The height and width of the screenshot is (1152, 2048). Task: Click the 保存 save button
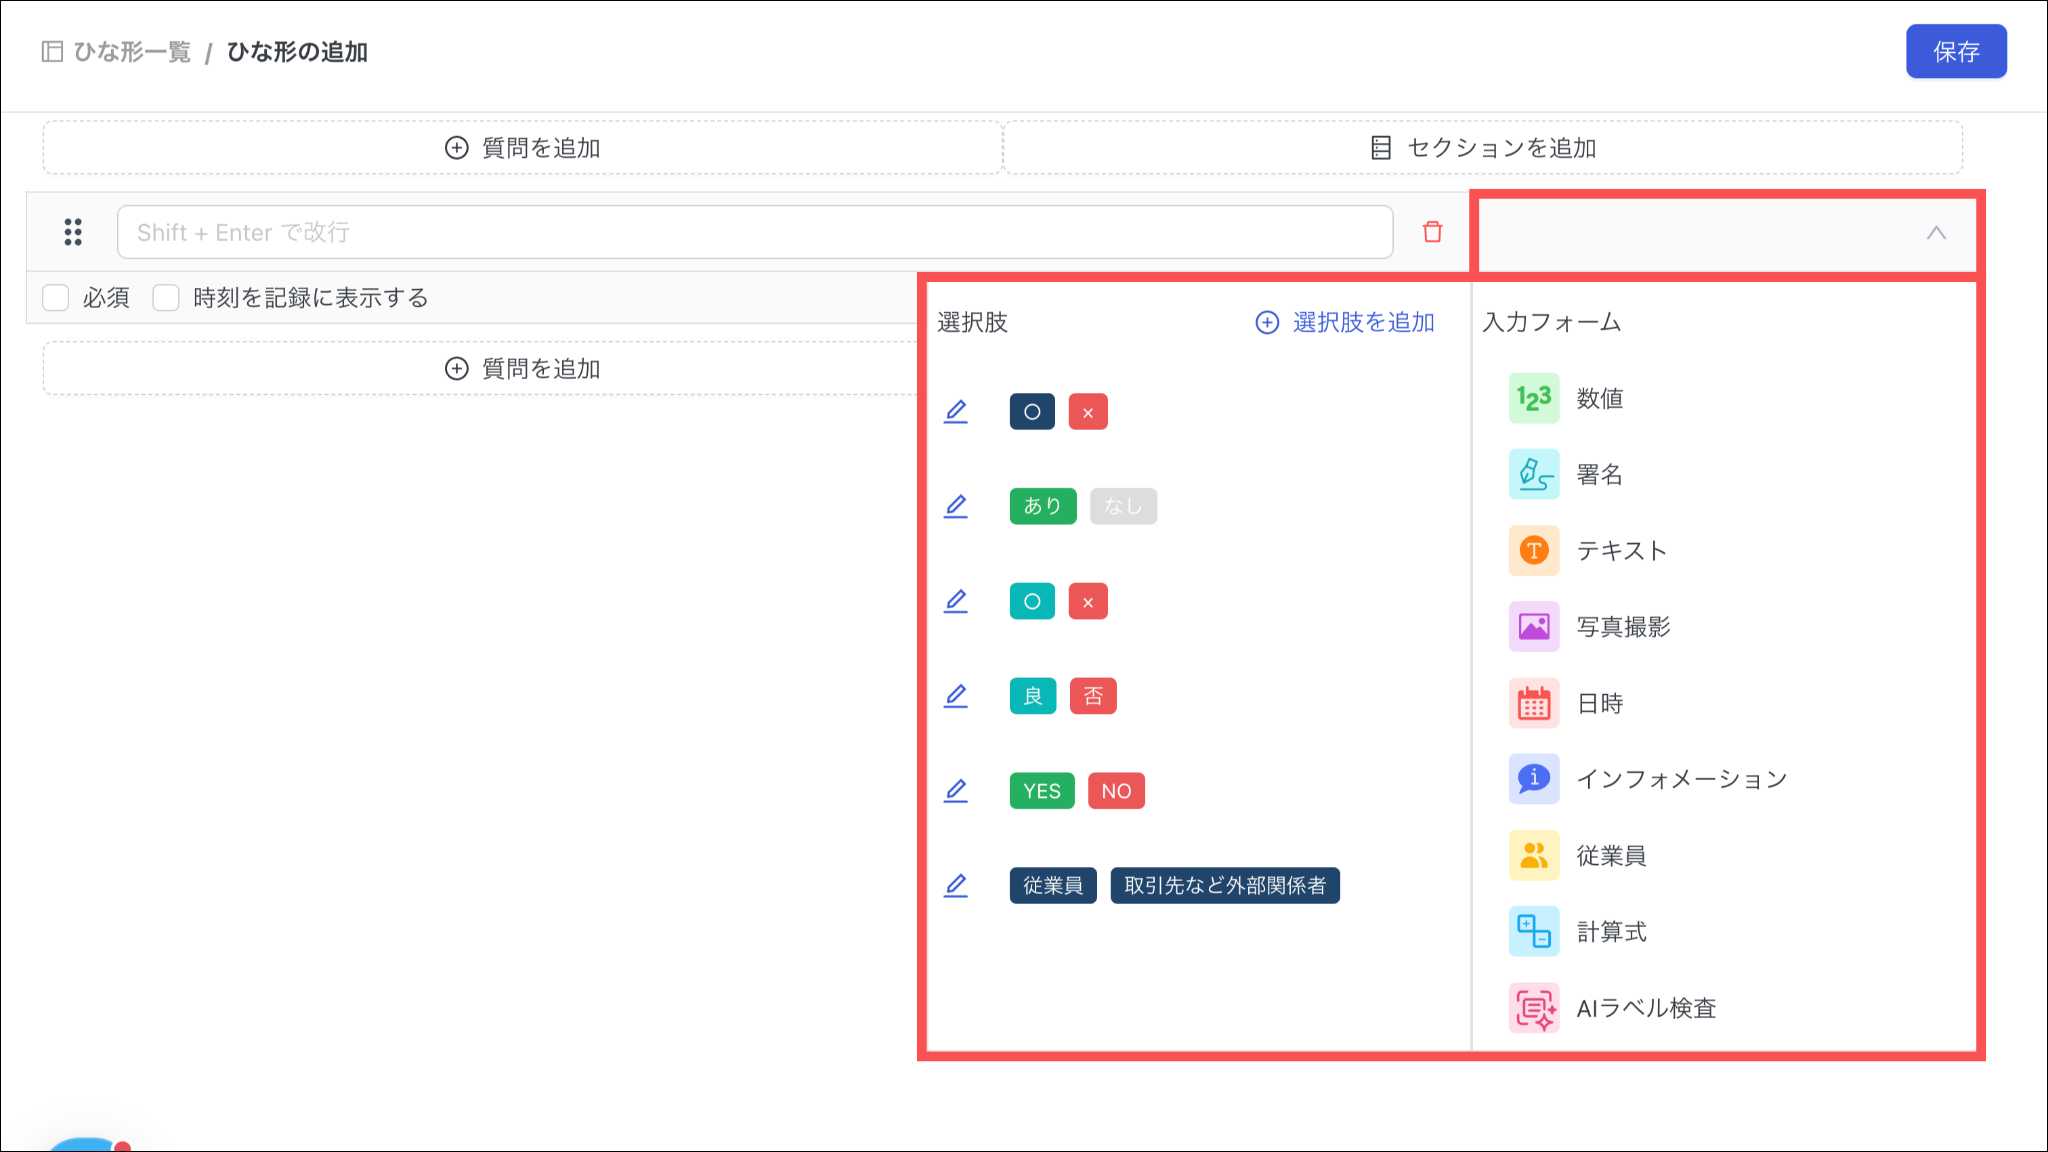coord(1955,52)
